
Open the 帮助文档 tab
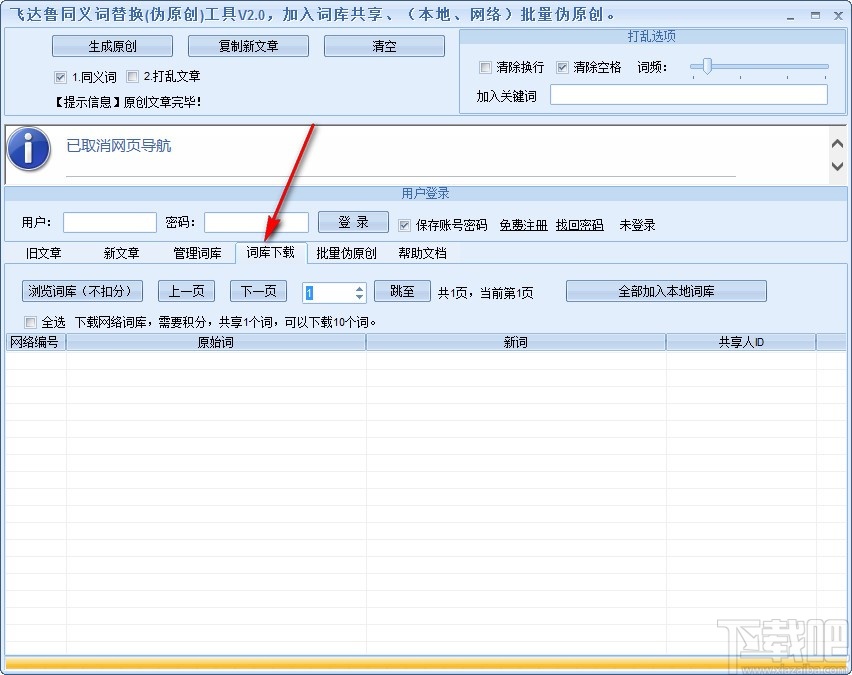tap(422, 253)
